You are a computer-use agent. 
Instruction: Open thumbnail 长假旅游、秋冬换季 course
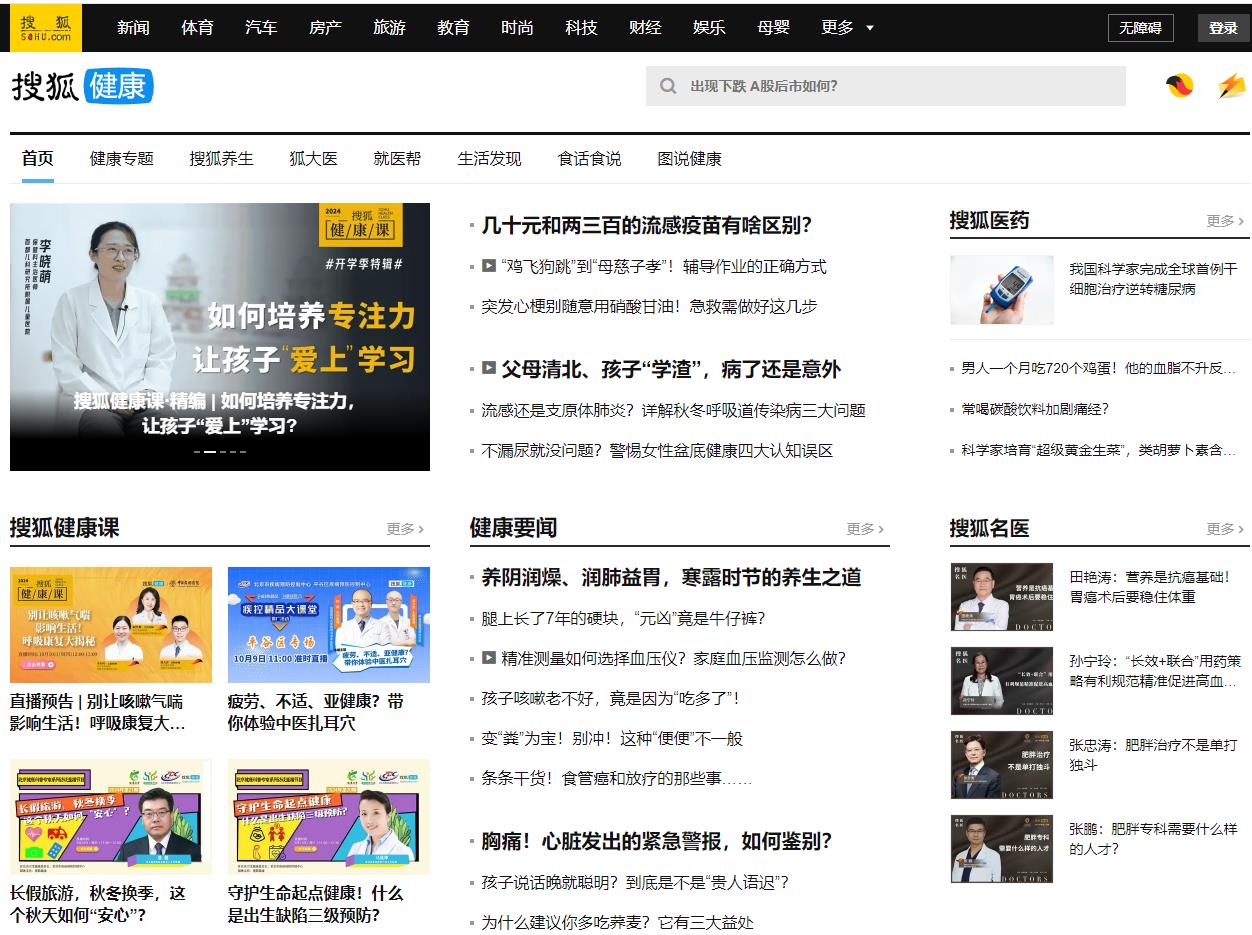pos(111,817)
